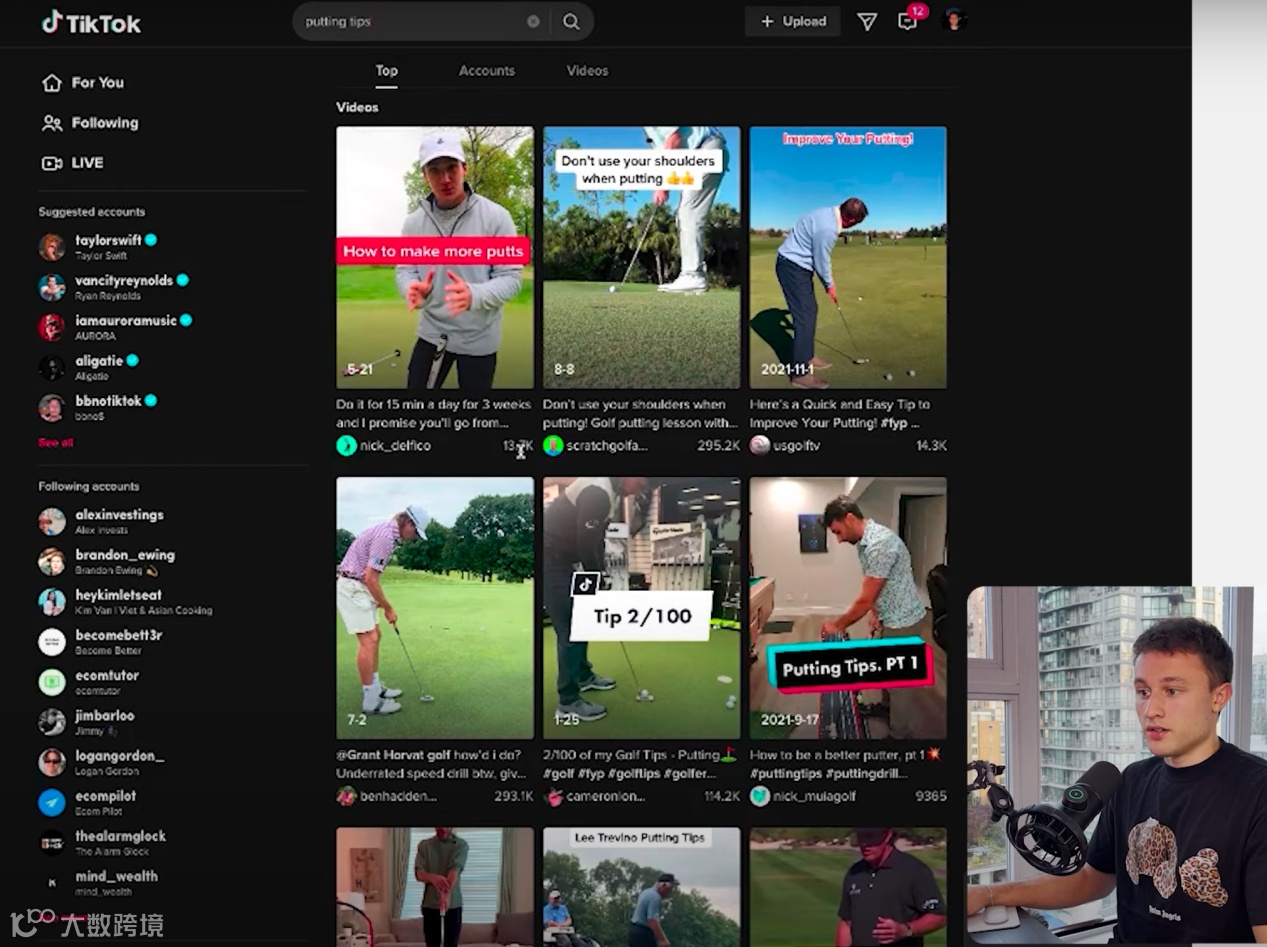The width and height of the screenshot is (1267, 947).
Task: Click ecomtutor's avatar
Action: tap(52, 682)
